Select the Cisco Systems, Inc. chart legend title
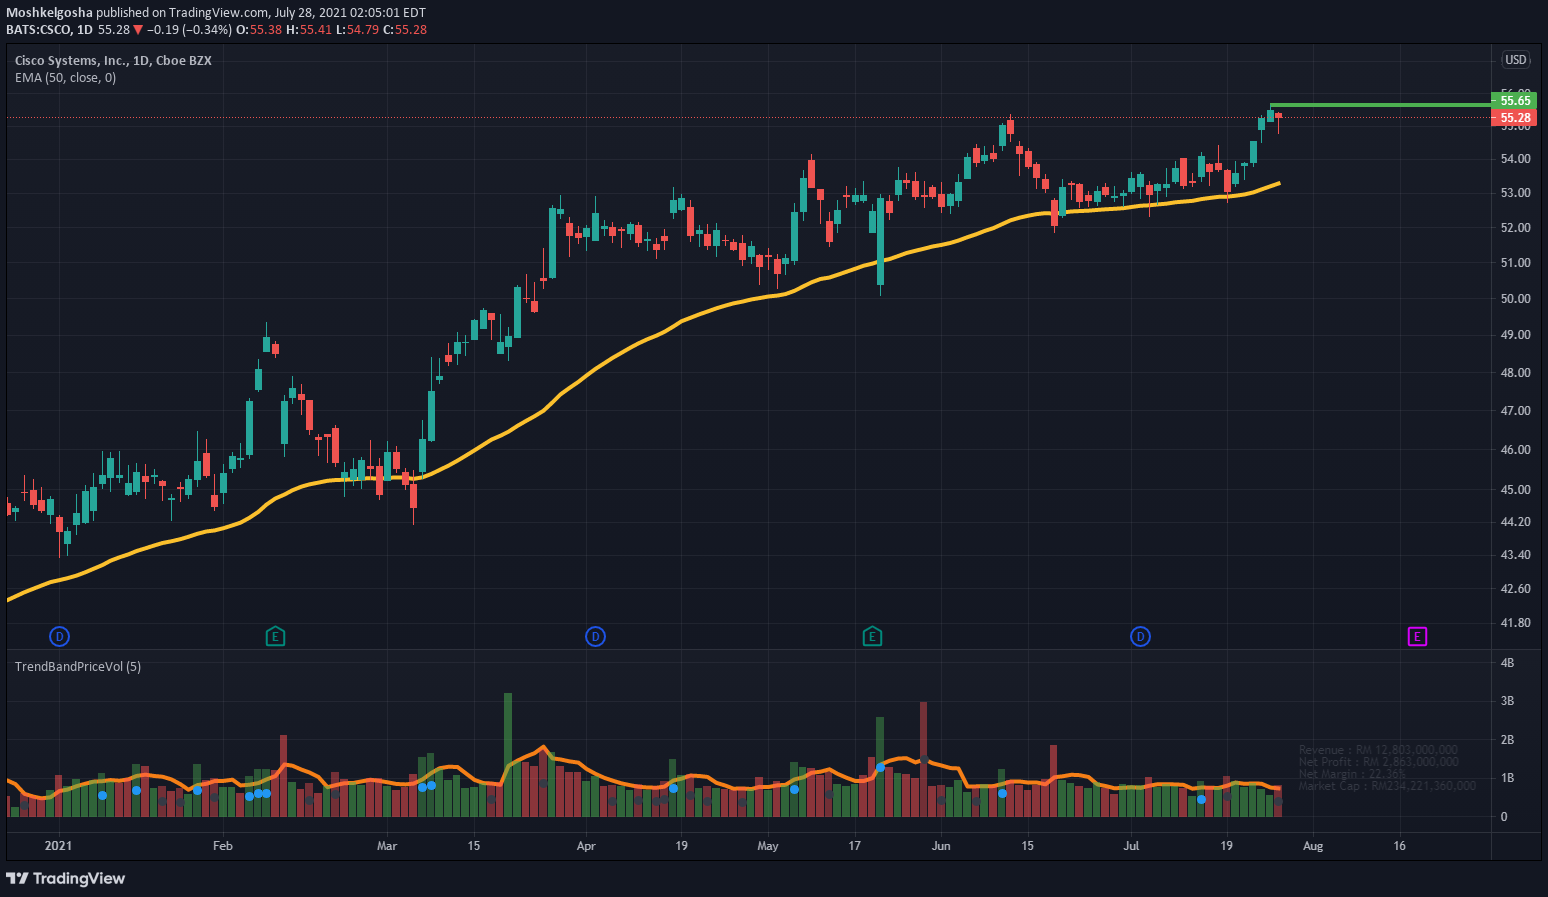The height and width of the screenshot is (897, 1548). (113, 60)
